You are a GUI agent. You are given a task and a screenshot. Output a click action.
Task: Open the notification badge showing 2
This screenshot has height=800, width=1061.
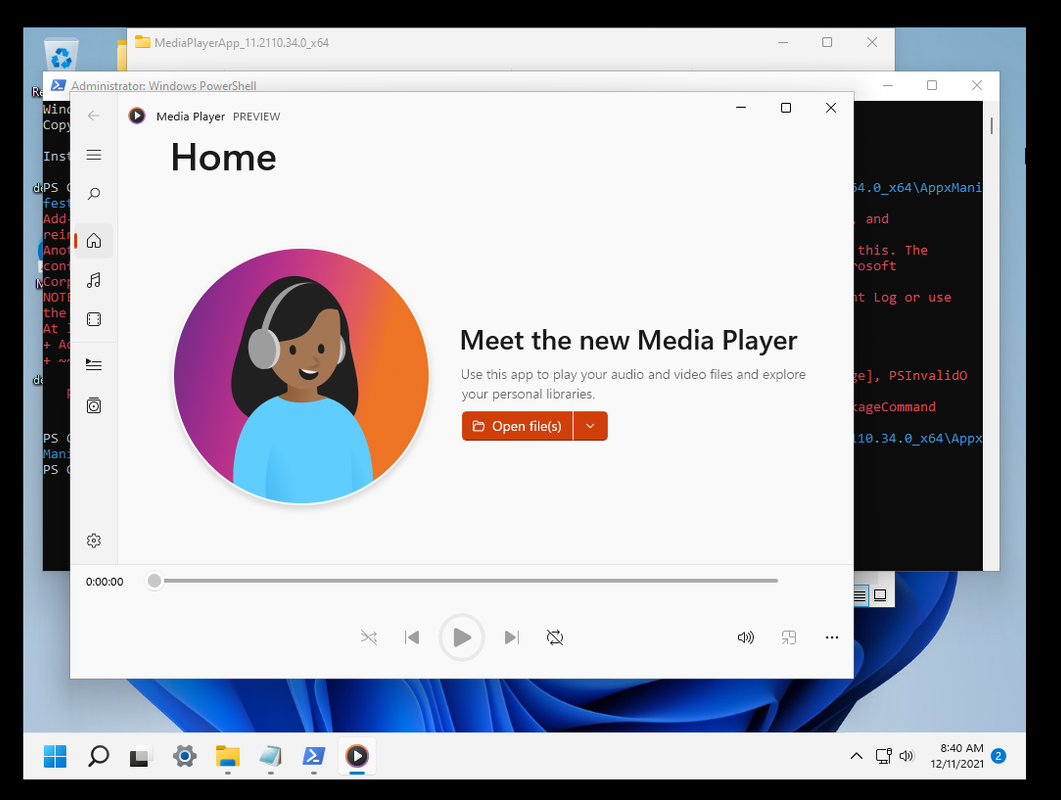(998, 756)
